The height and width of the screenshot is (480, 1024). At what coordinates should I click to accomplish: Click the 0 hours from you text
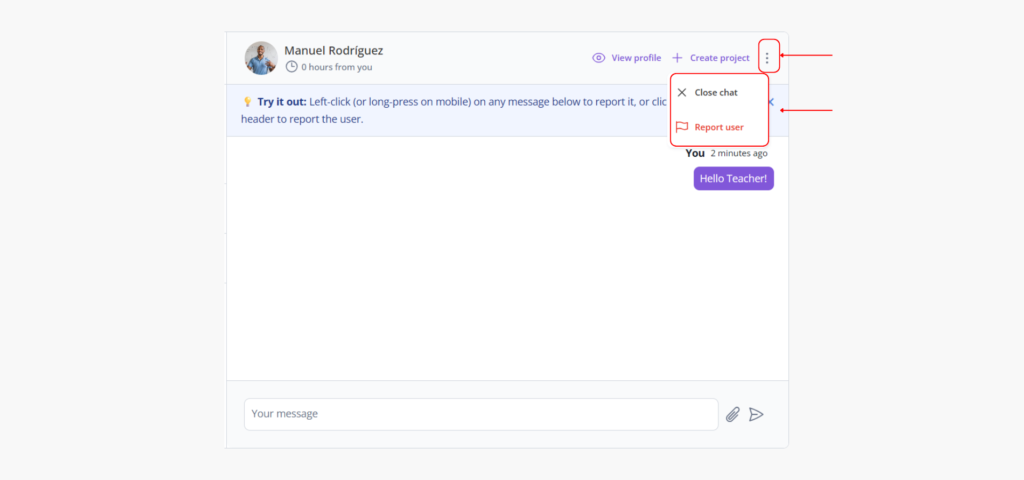[337, 67]
